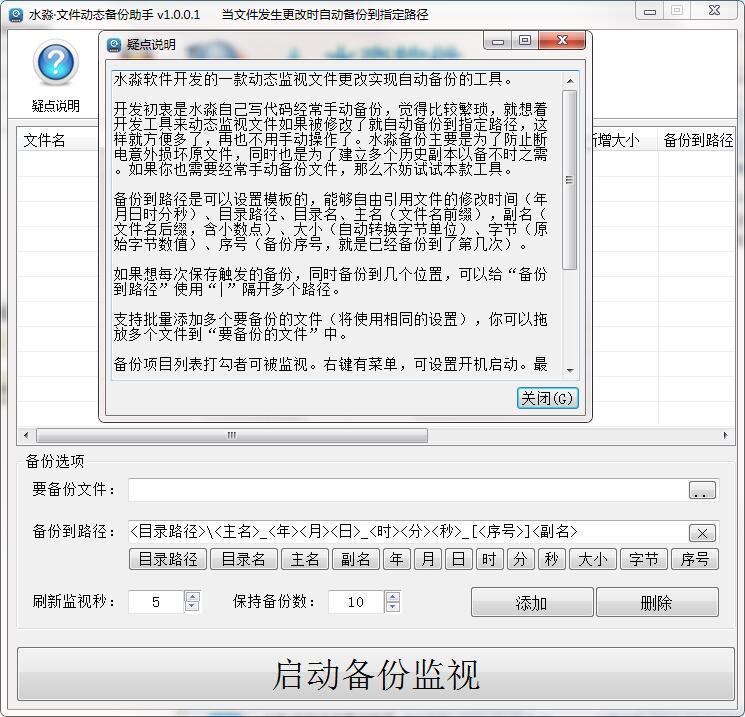Click the main window title bar app icon
745x717 pixels.
click(x=16, y=15)
